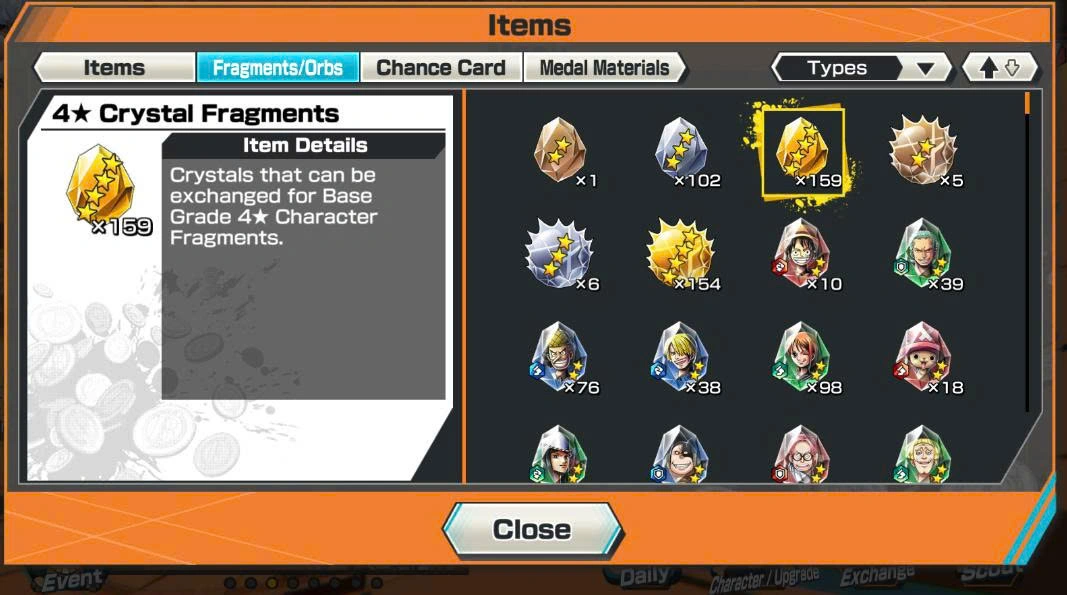Switch to the Chance Card tab

pyautogui.click(x=441, y=68)
